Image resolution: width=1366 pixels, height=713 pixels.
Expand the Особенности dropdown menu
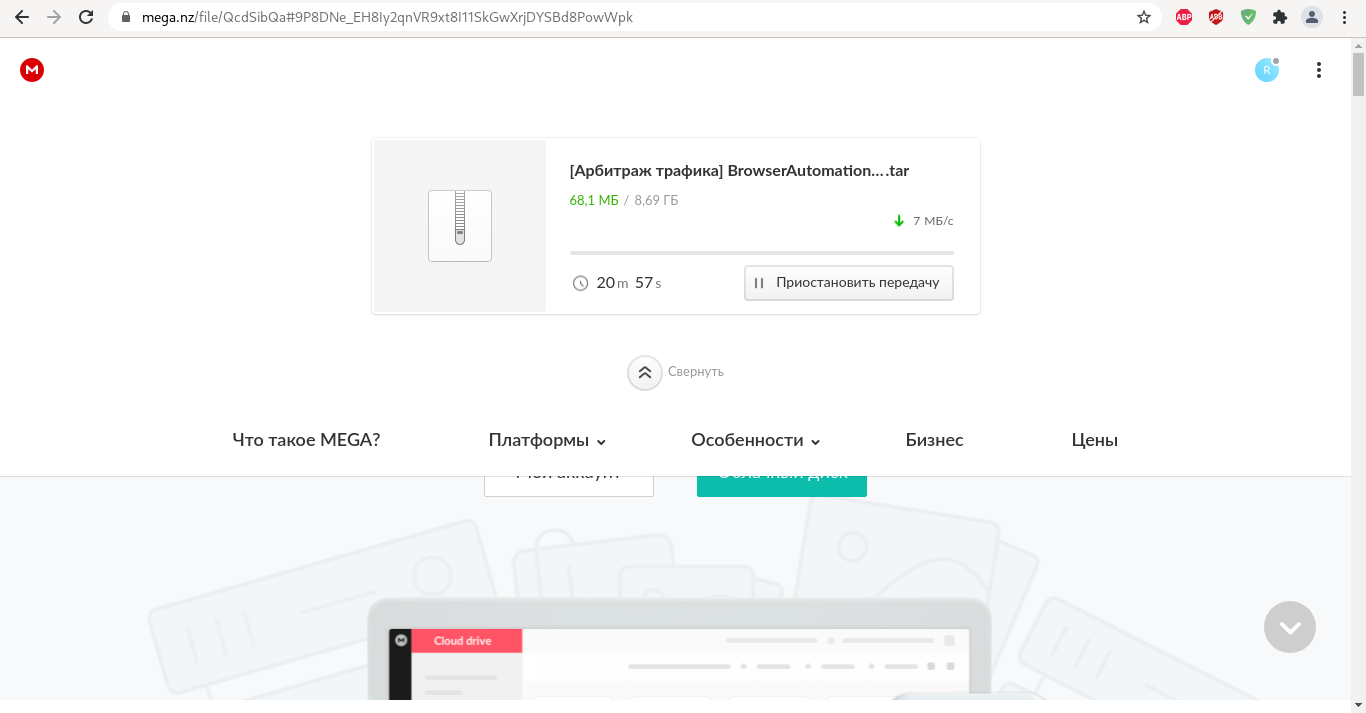point(756,440)
